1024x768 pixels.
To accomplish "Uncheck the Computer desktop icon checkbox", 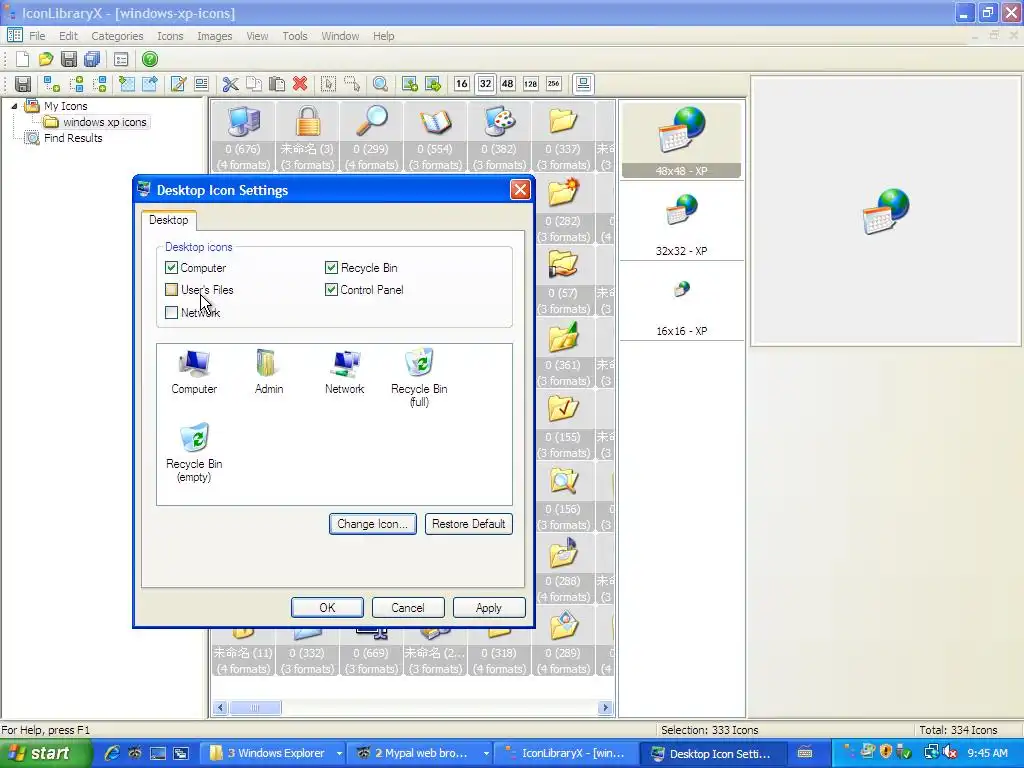I will point(172,268).
